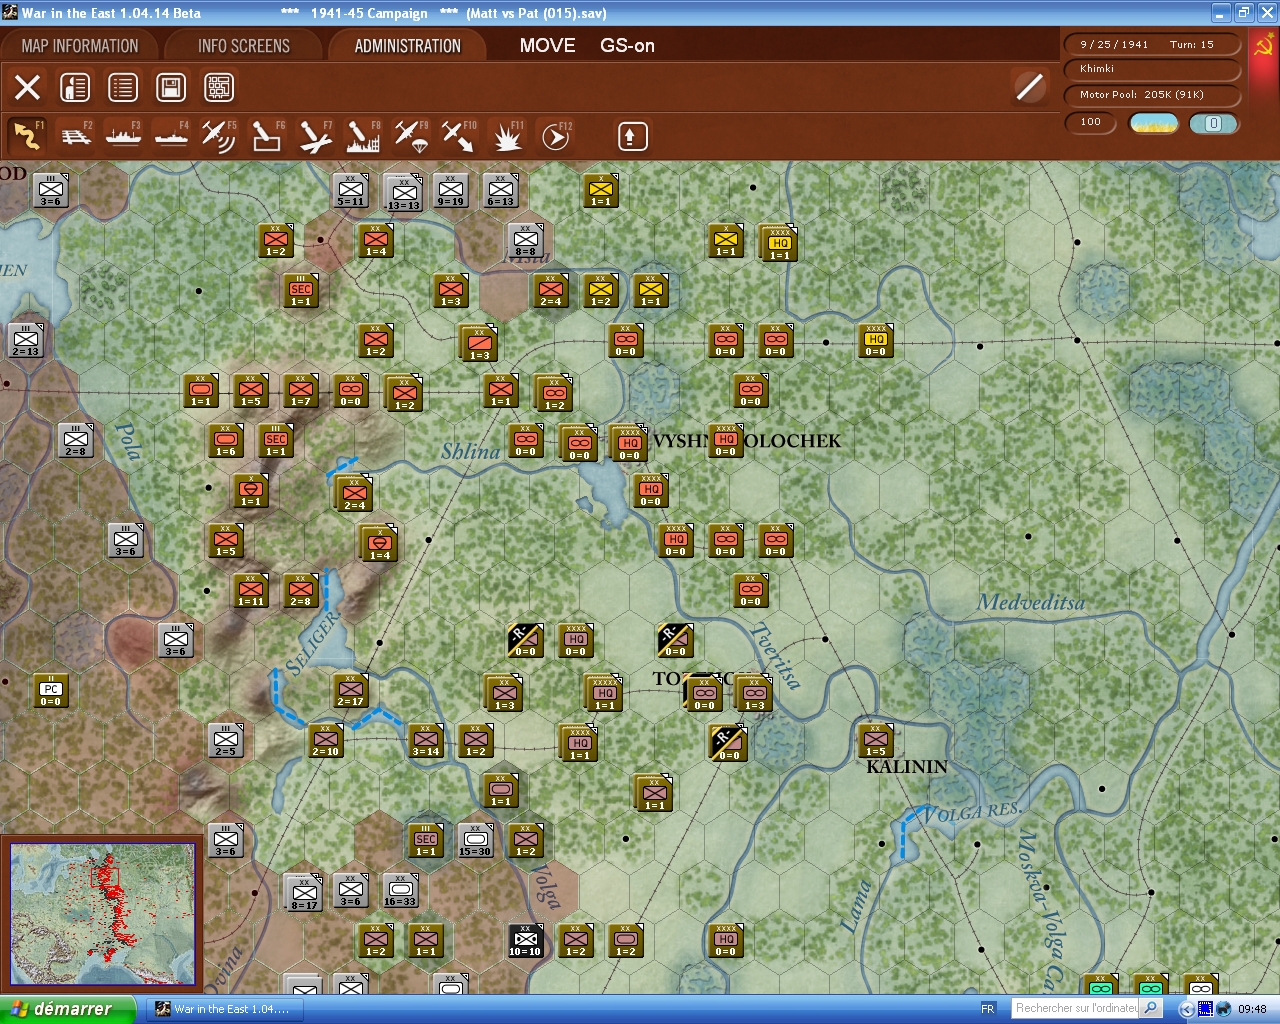Select the unit counter labeled 9=19
Viewport: 1280px width, 1024px height.
(x=450, y=190)
